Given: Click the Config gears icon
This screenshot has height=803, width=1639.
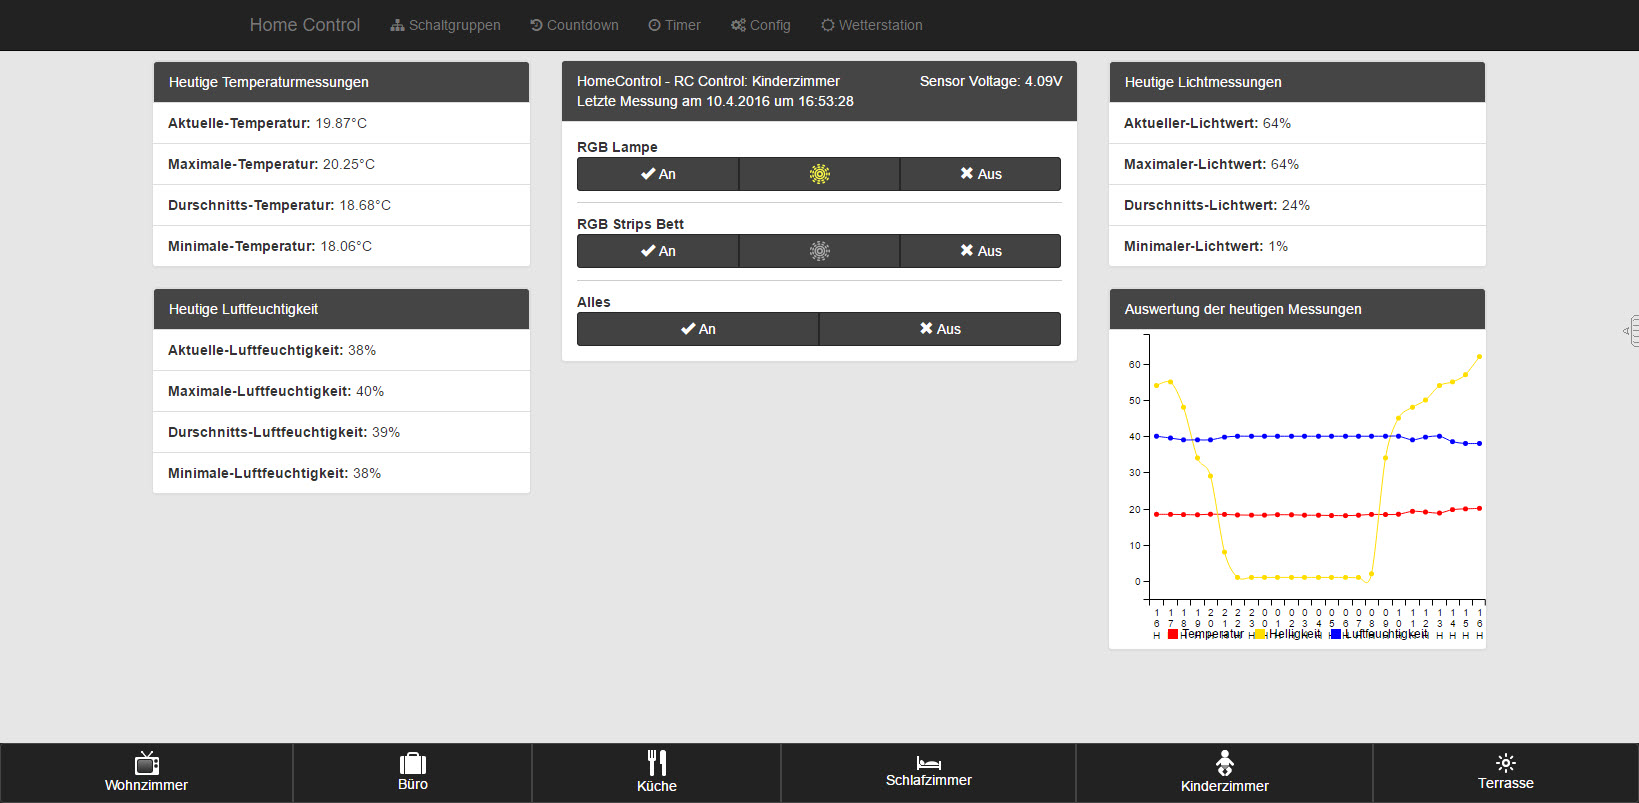Looking at the screenshot, I should point(738,25).
